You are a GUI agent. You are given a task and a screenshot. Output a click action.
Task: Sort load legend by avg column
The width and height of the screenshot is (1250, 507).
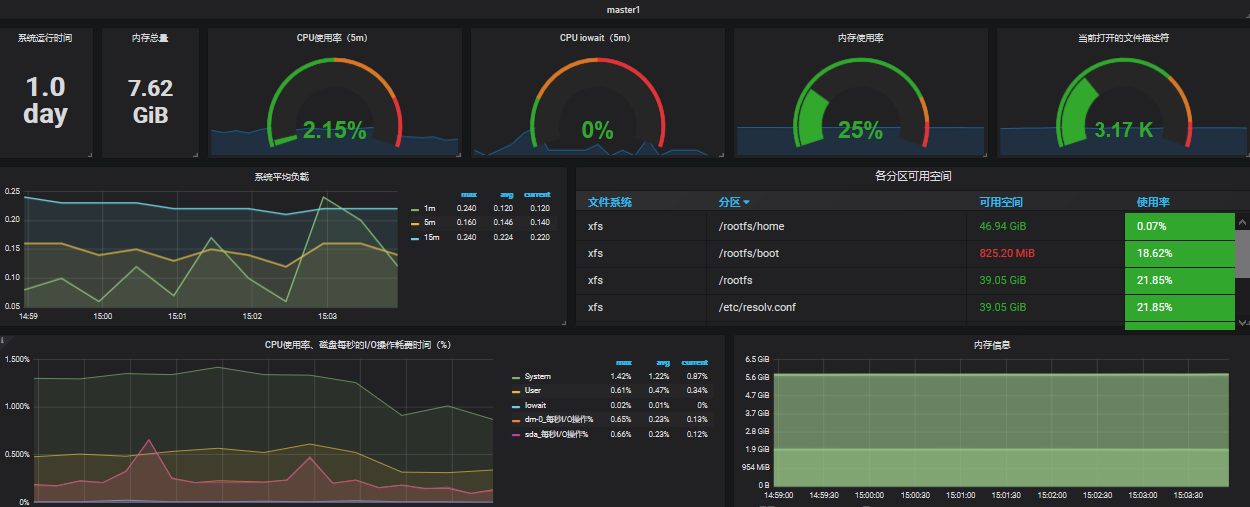point(506,194)
